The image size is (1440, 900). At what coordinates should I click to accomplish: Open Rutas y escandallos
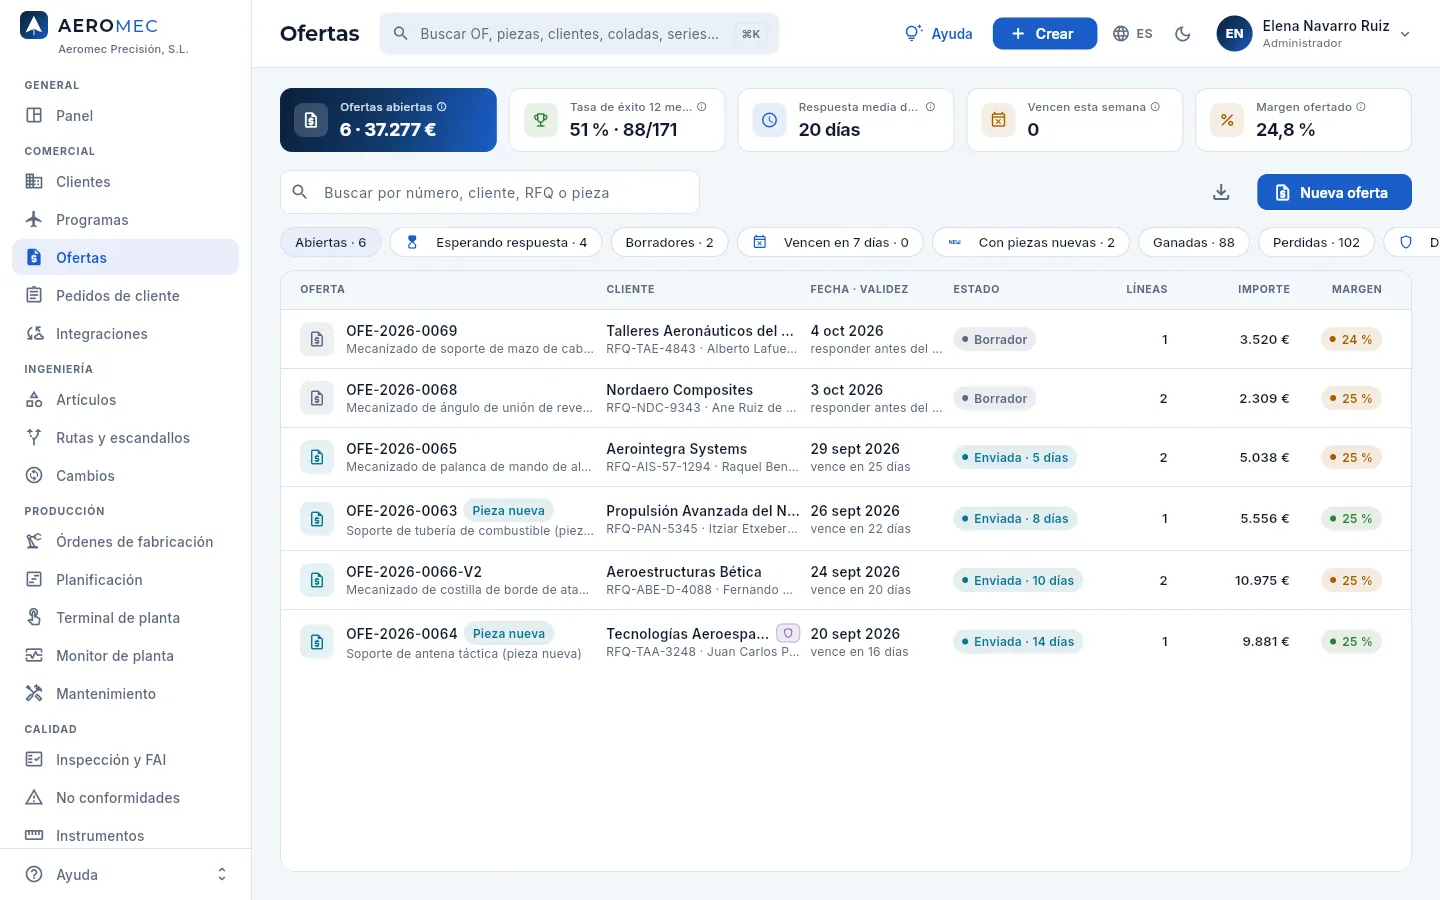tap(125, 438)
